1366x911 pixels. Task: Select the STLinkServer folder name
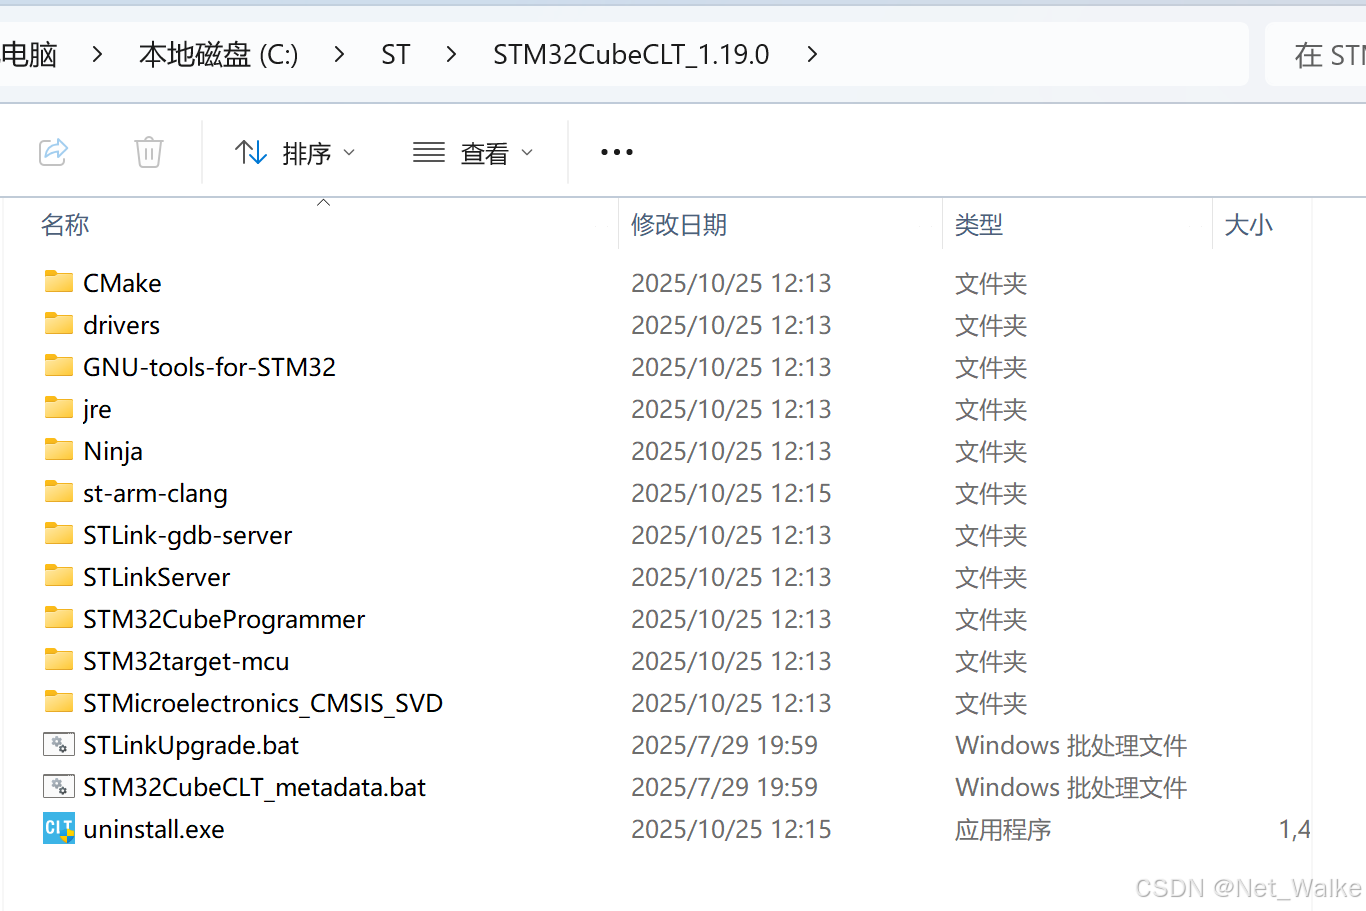[156, 577]
